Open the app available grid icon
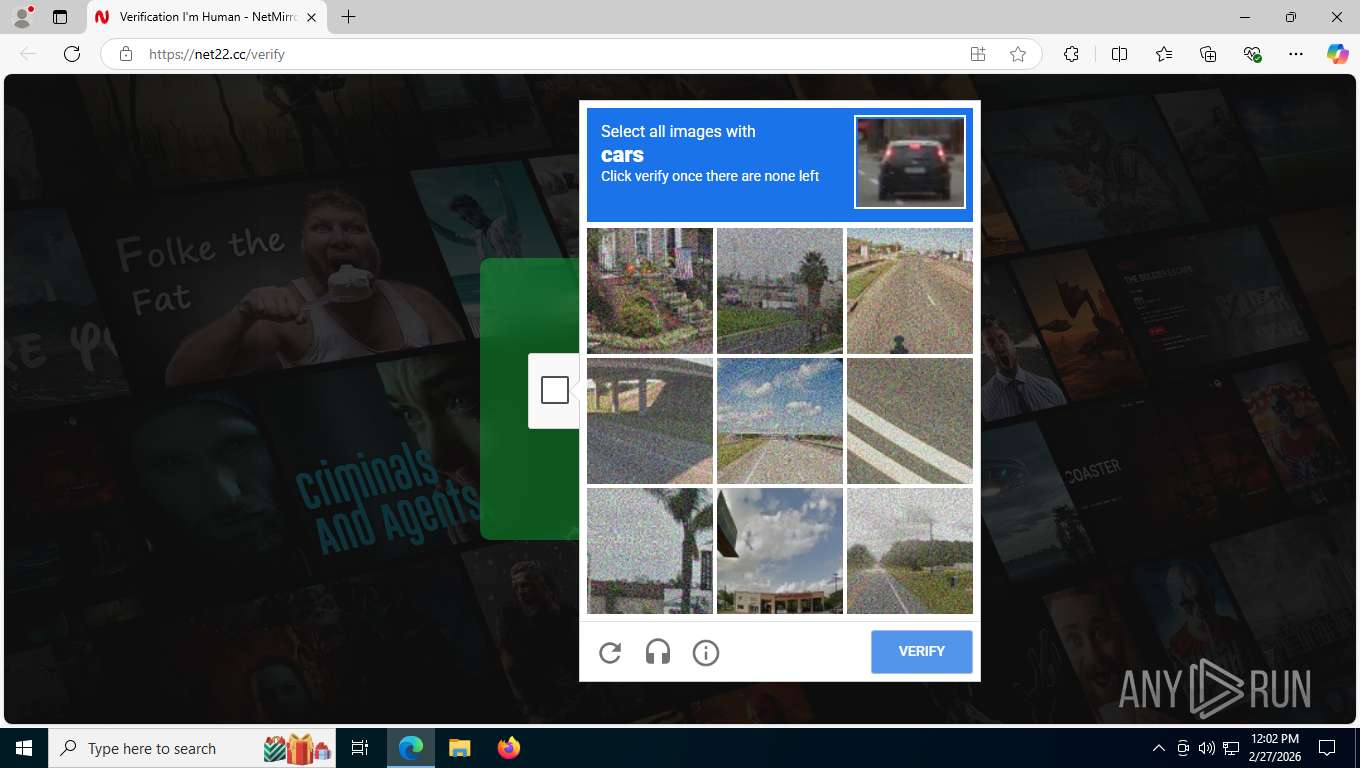 (x=978, y=54)
